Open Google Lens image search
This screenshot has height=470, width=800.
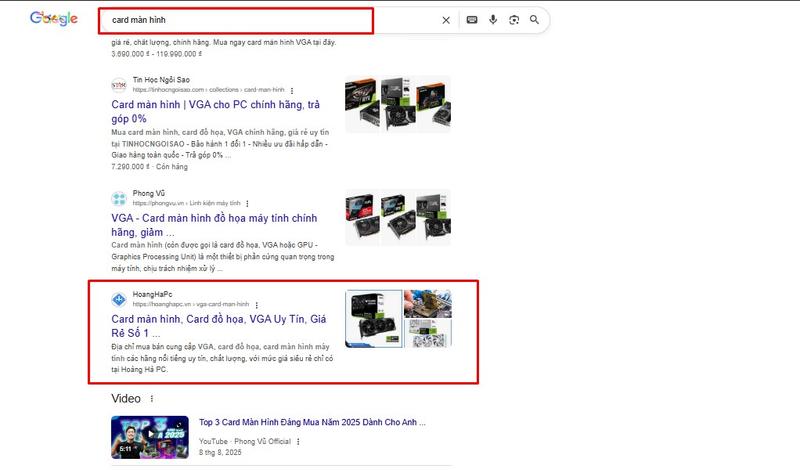point(514,20)
